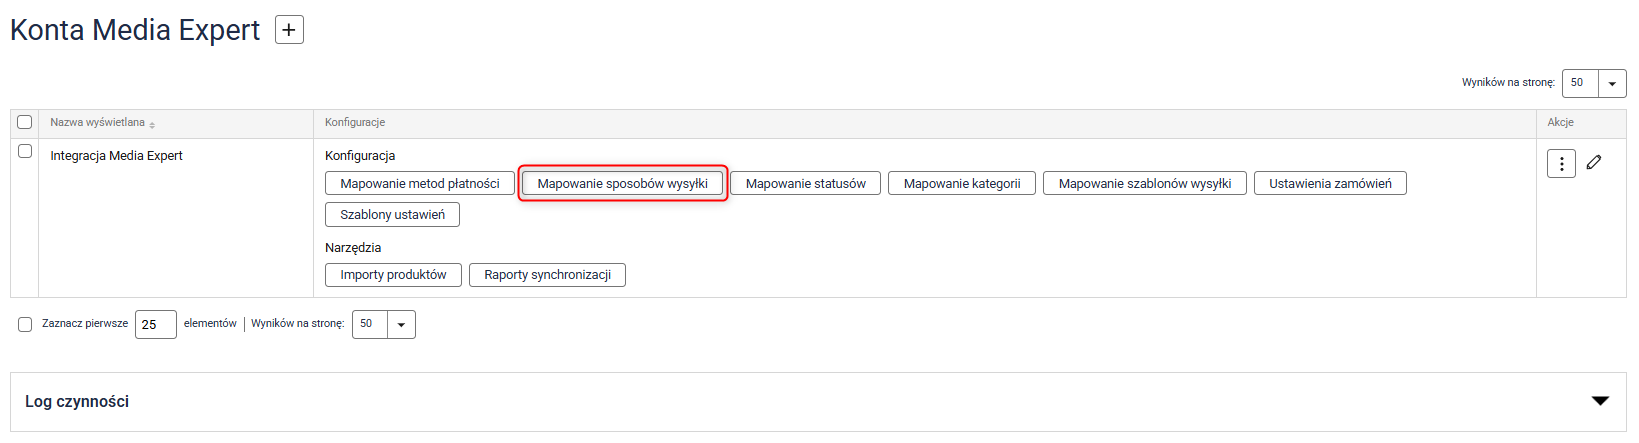The width and height of the screenshot is (1639, 443).
Task: Expand the Log czynności panel
Action: (1600, 401)
